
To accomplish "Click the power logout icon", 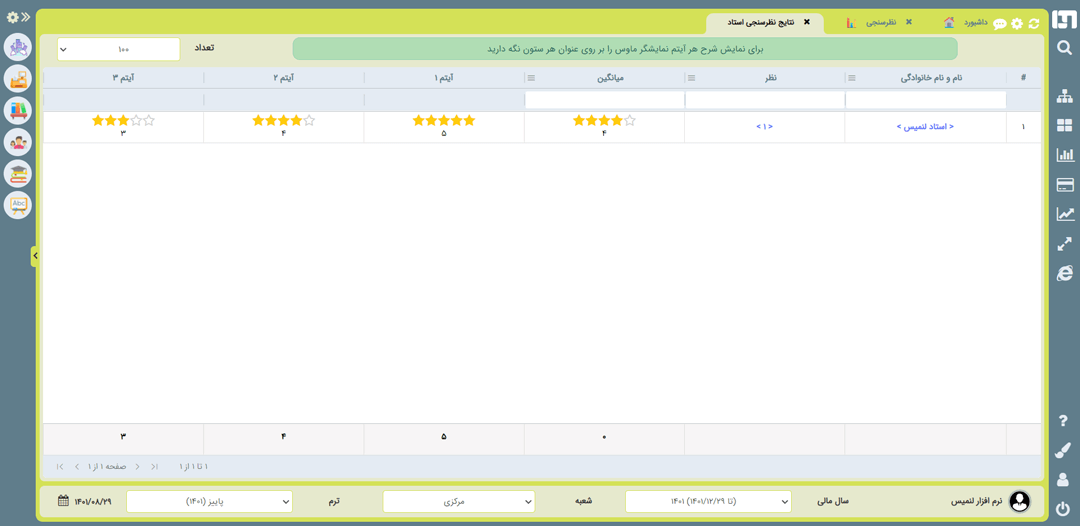I will [1063, 509].
